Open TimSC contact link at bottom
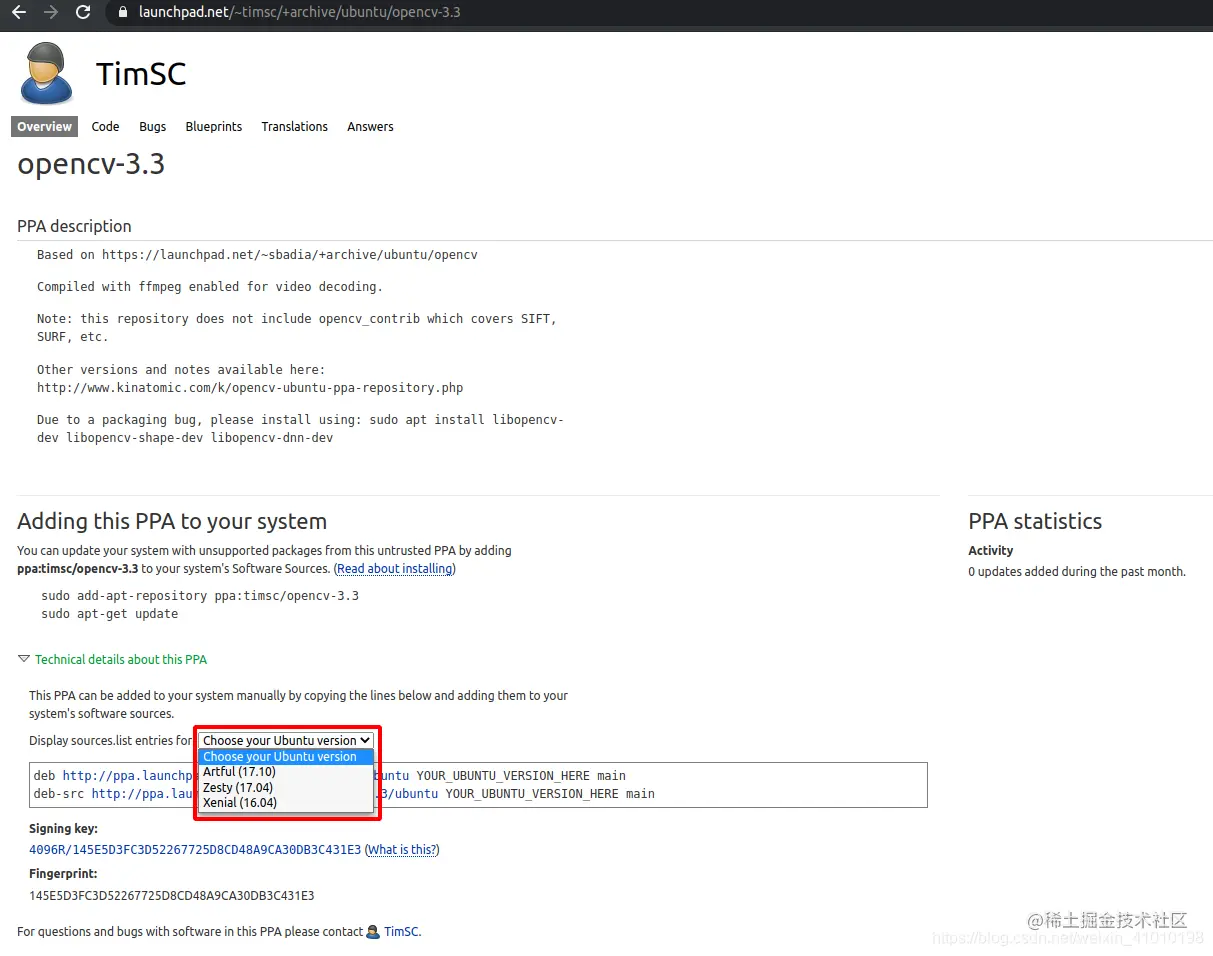 click(x=402, y=932)
